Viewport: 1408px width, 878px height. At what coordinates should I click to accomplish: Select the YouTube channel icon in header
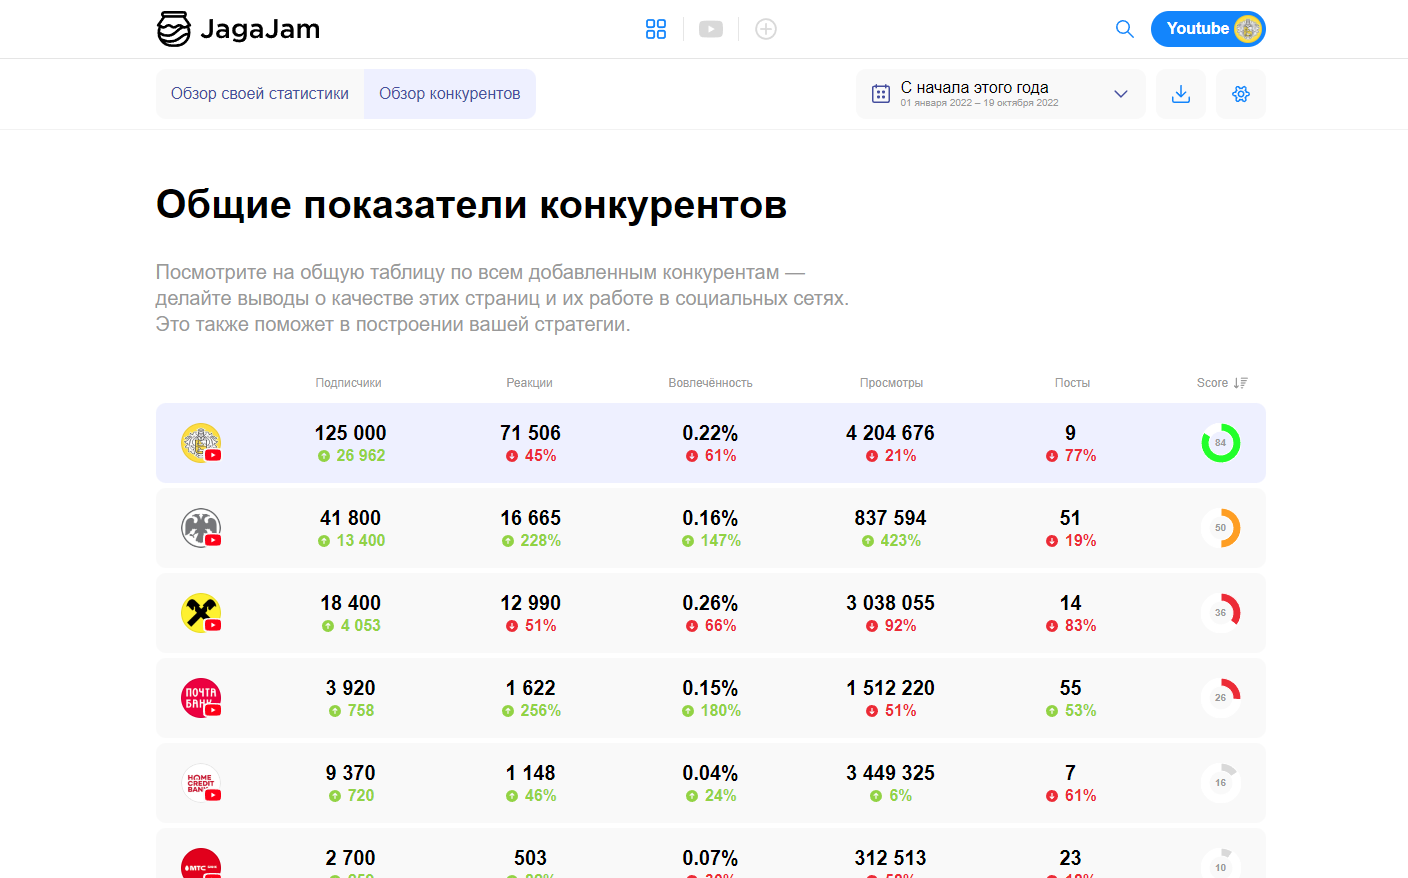[x=711, y=29]
